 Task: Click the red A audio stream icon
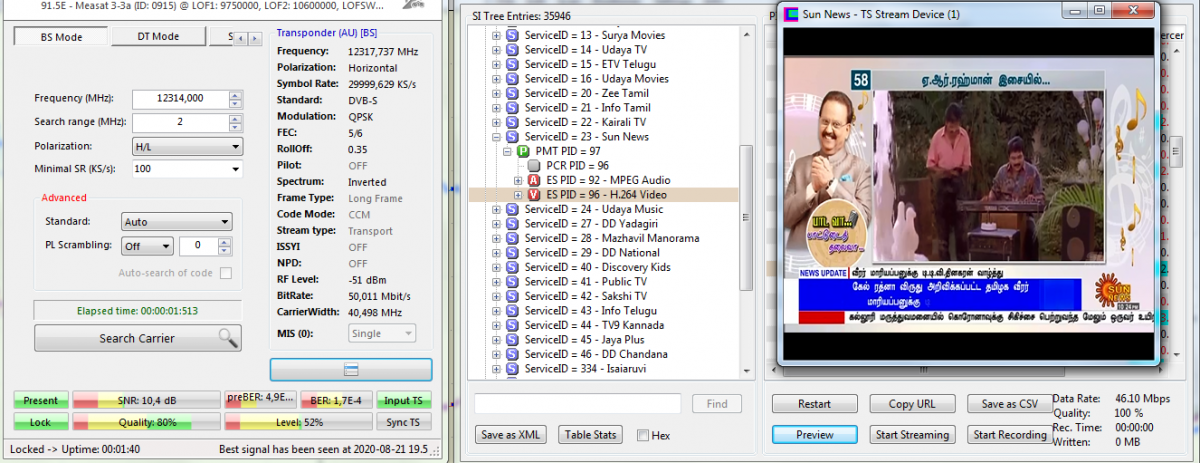coord(533,180)
